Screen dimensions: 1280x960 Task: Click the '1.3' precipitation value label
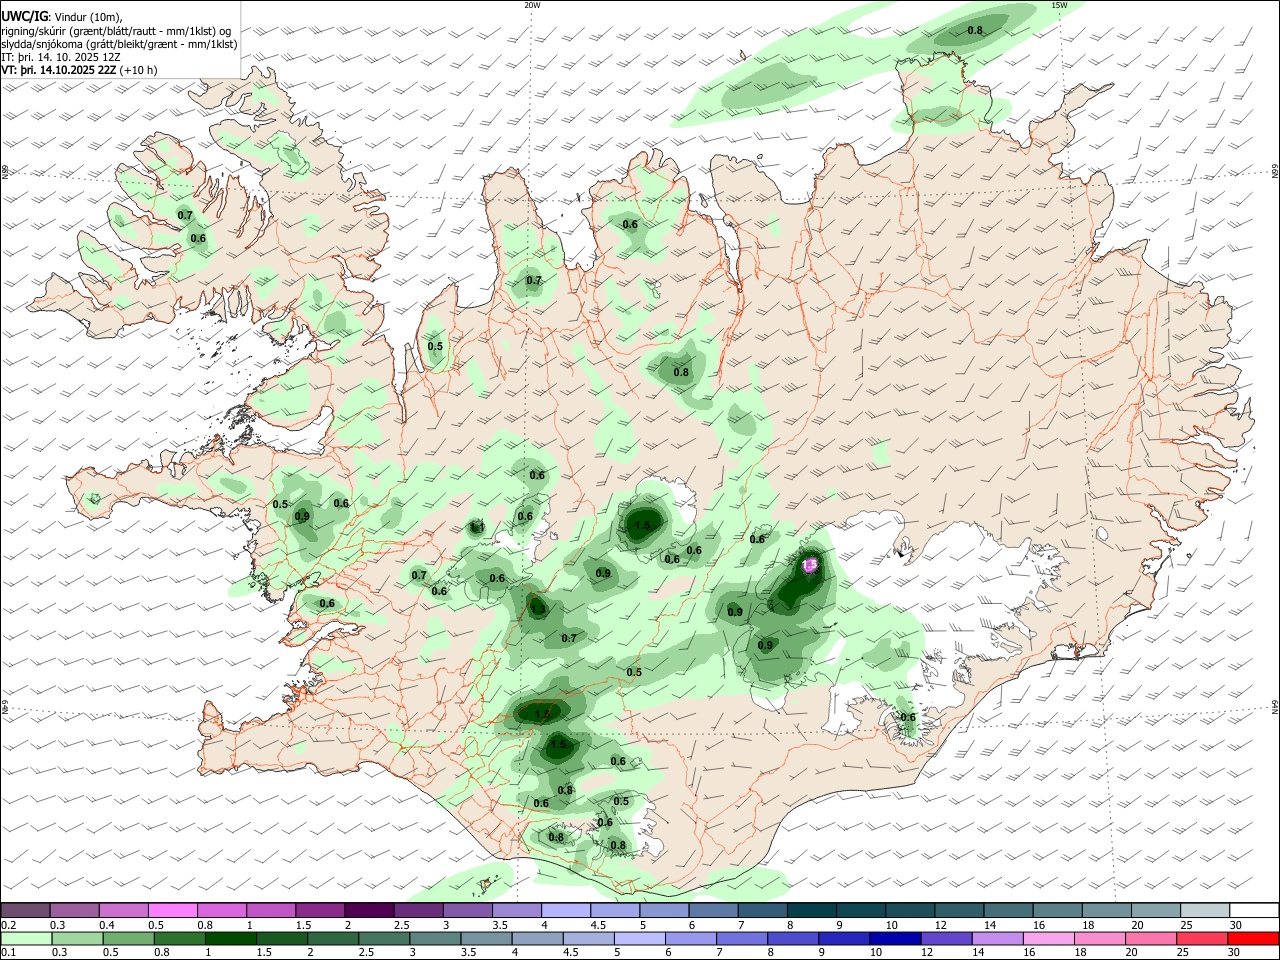(x=538, y=609)
